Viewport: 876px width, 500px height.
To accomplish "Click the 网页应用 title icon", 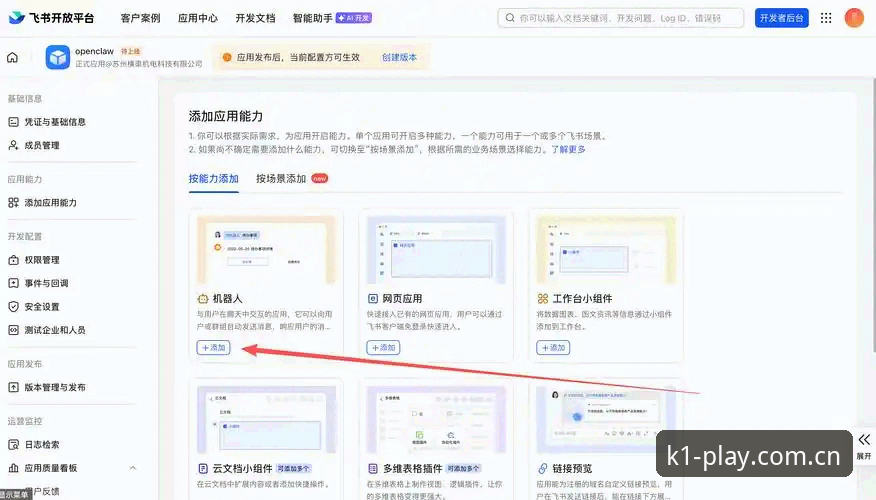I will coord(373,299).
